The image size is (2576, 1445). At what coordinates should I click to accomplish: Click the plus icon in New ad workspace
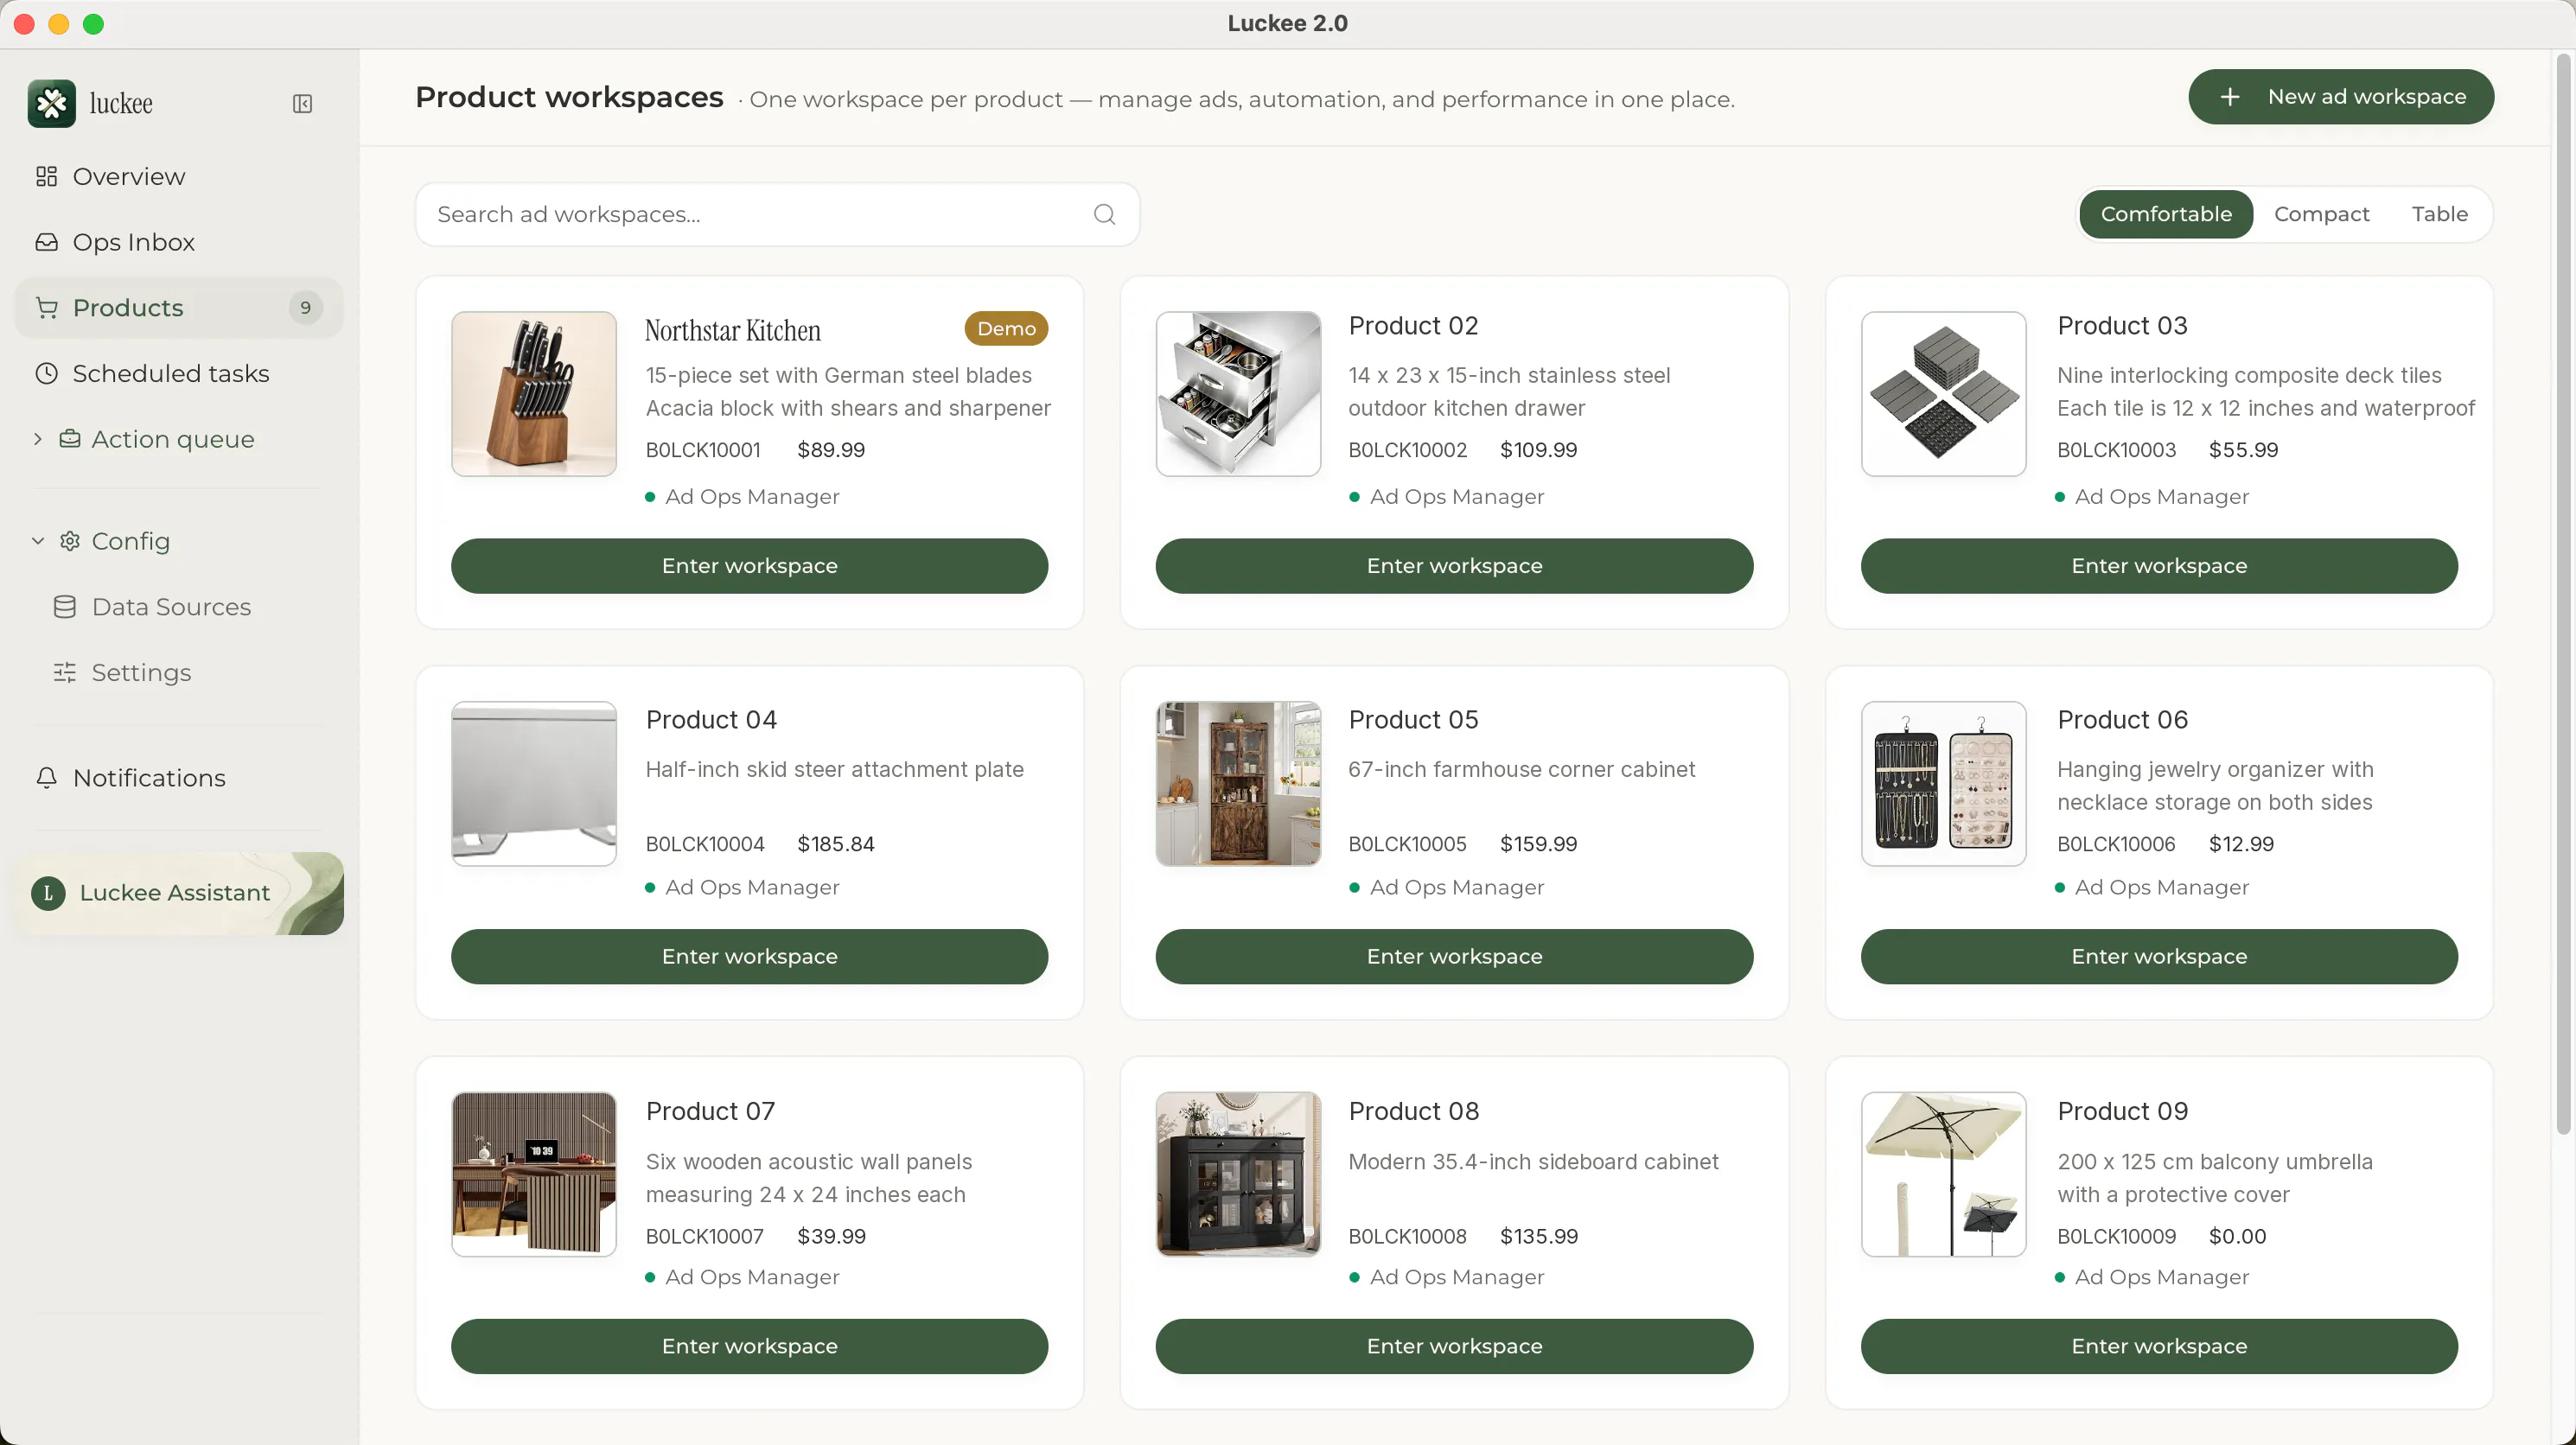pos(2229,97)
